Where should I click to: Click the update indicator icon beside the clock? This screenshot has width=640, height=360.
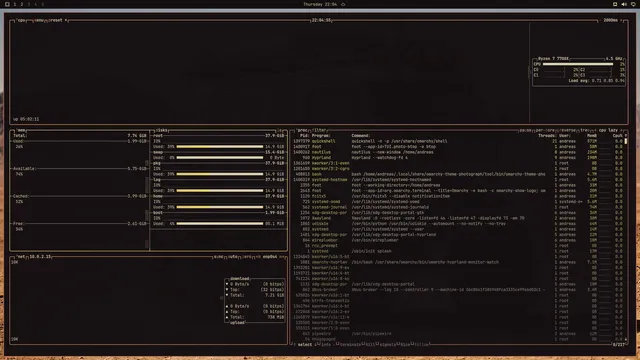point(343,4)
